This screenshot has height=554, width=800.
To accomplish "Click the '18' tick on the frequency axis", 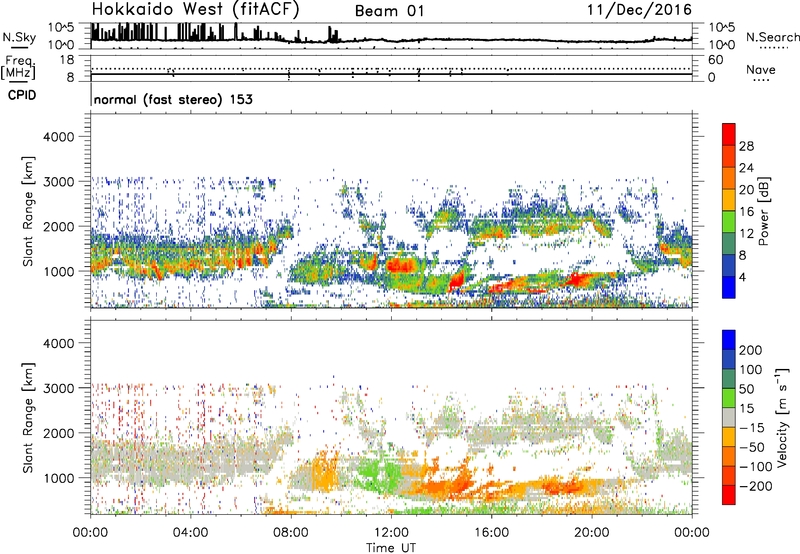I will tap(67, 60).
